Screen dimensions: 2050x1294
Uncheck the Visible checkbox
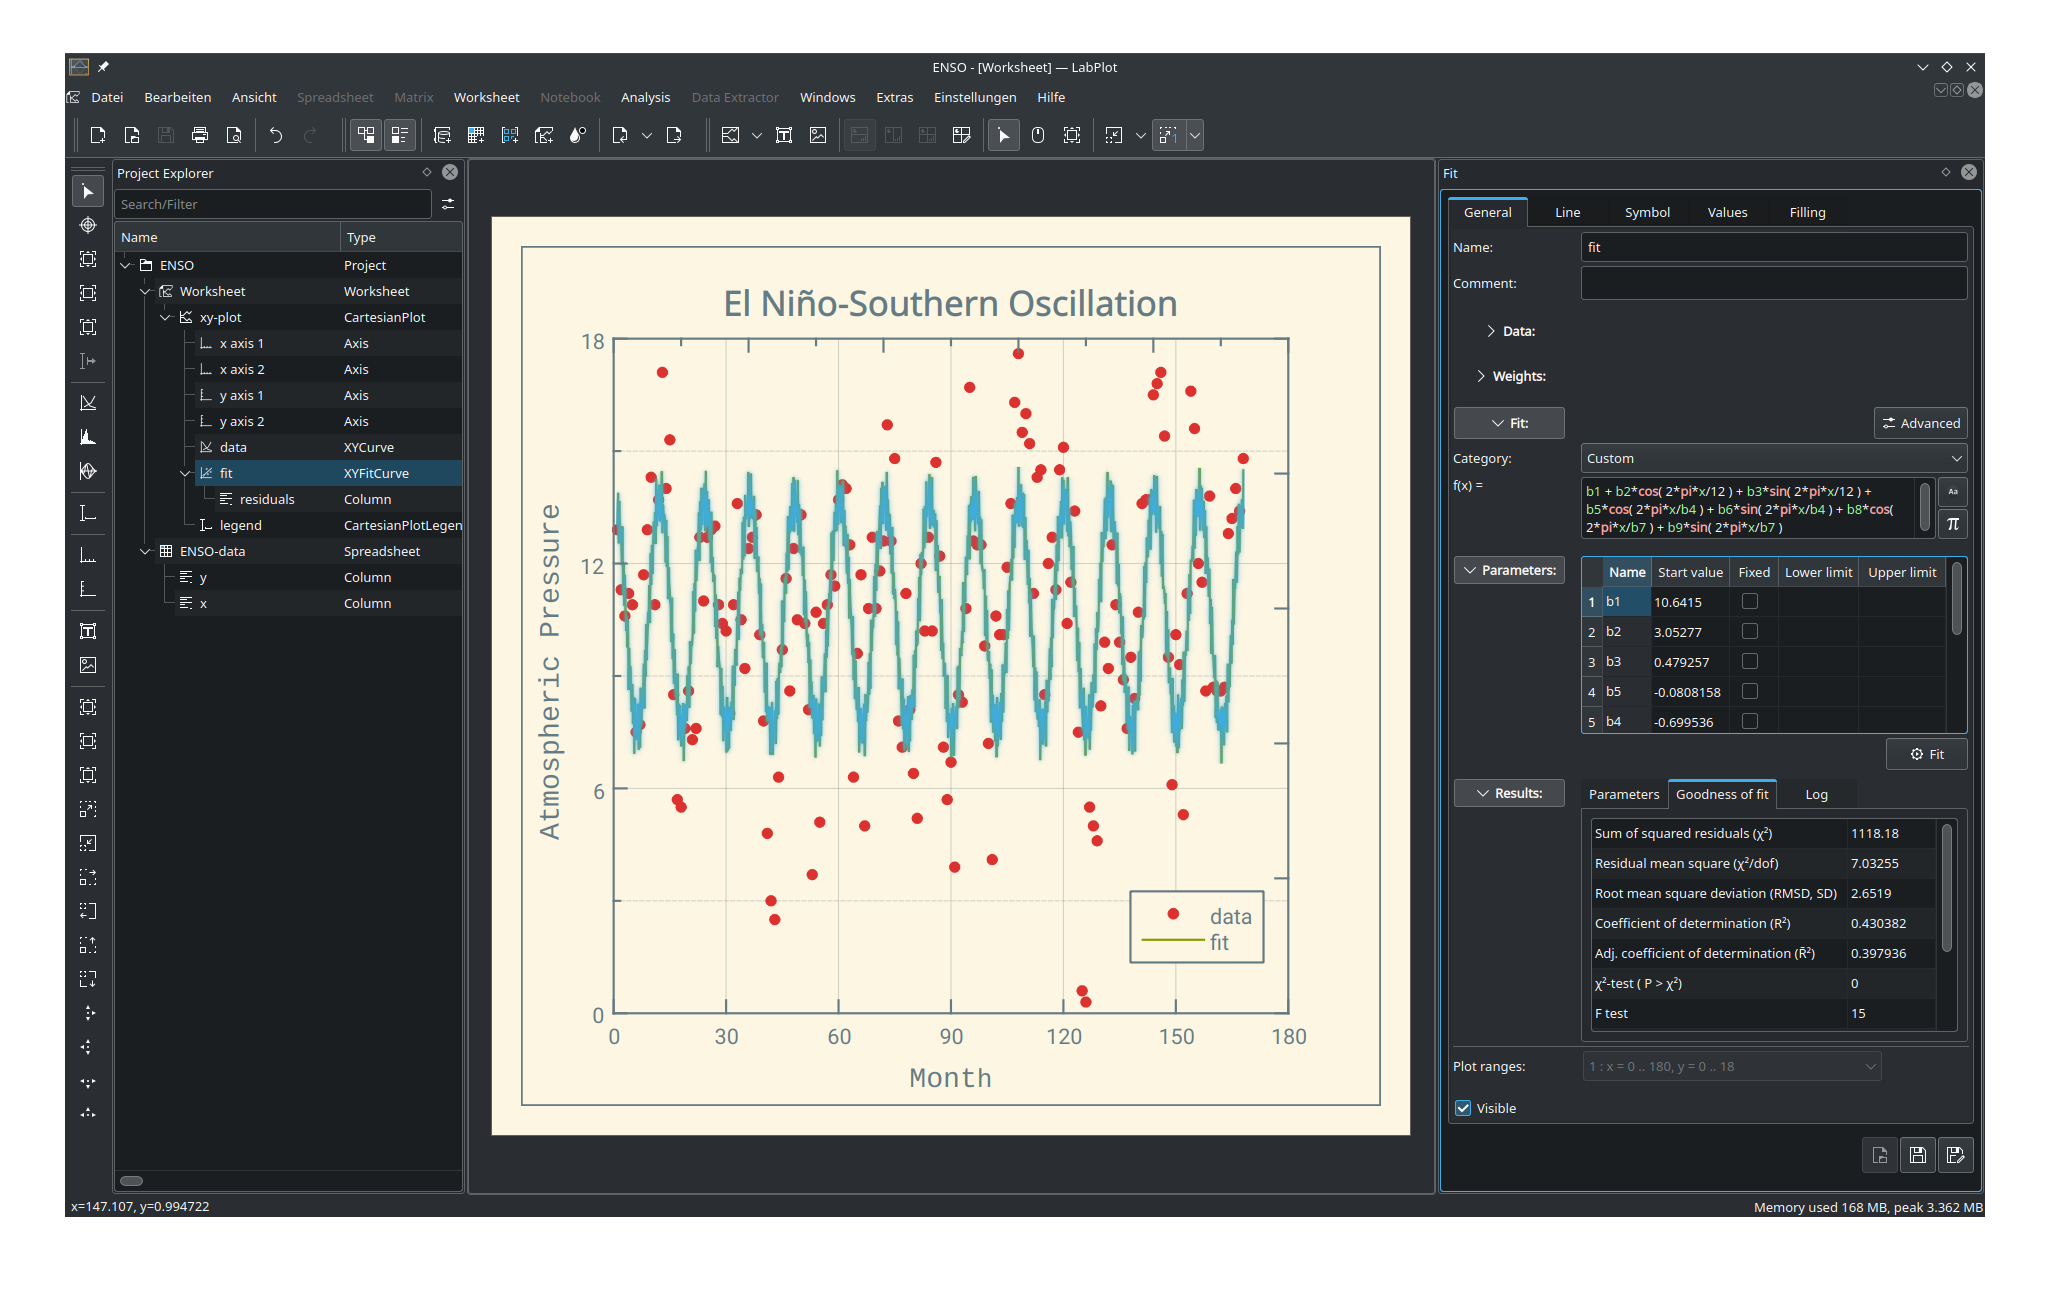pos(1463,1108)
